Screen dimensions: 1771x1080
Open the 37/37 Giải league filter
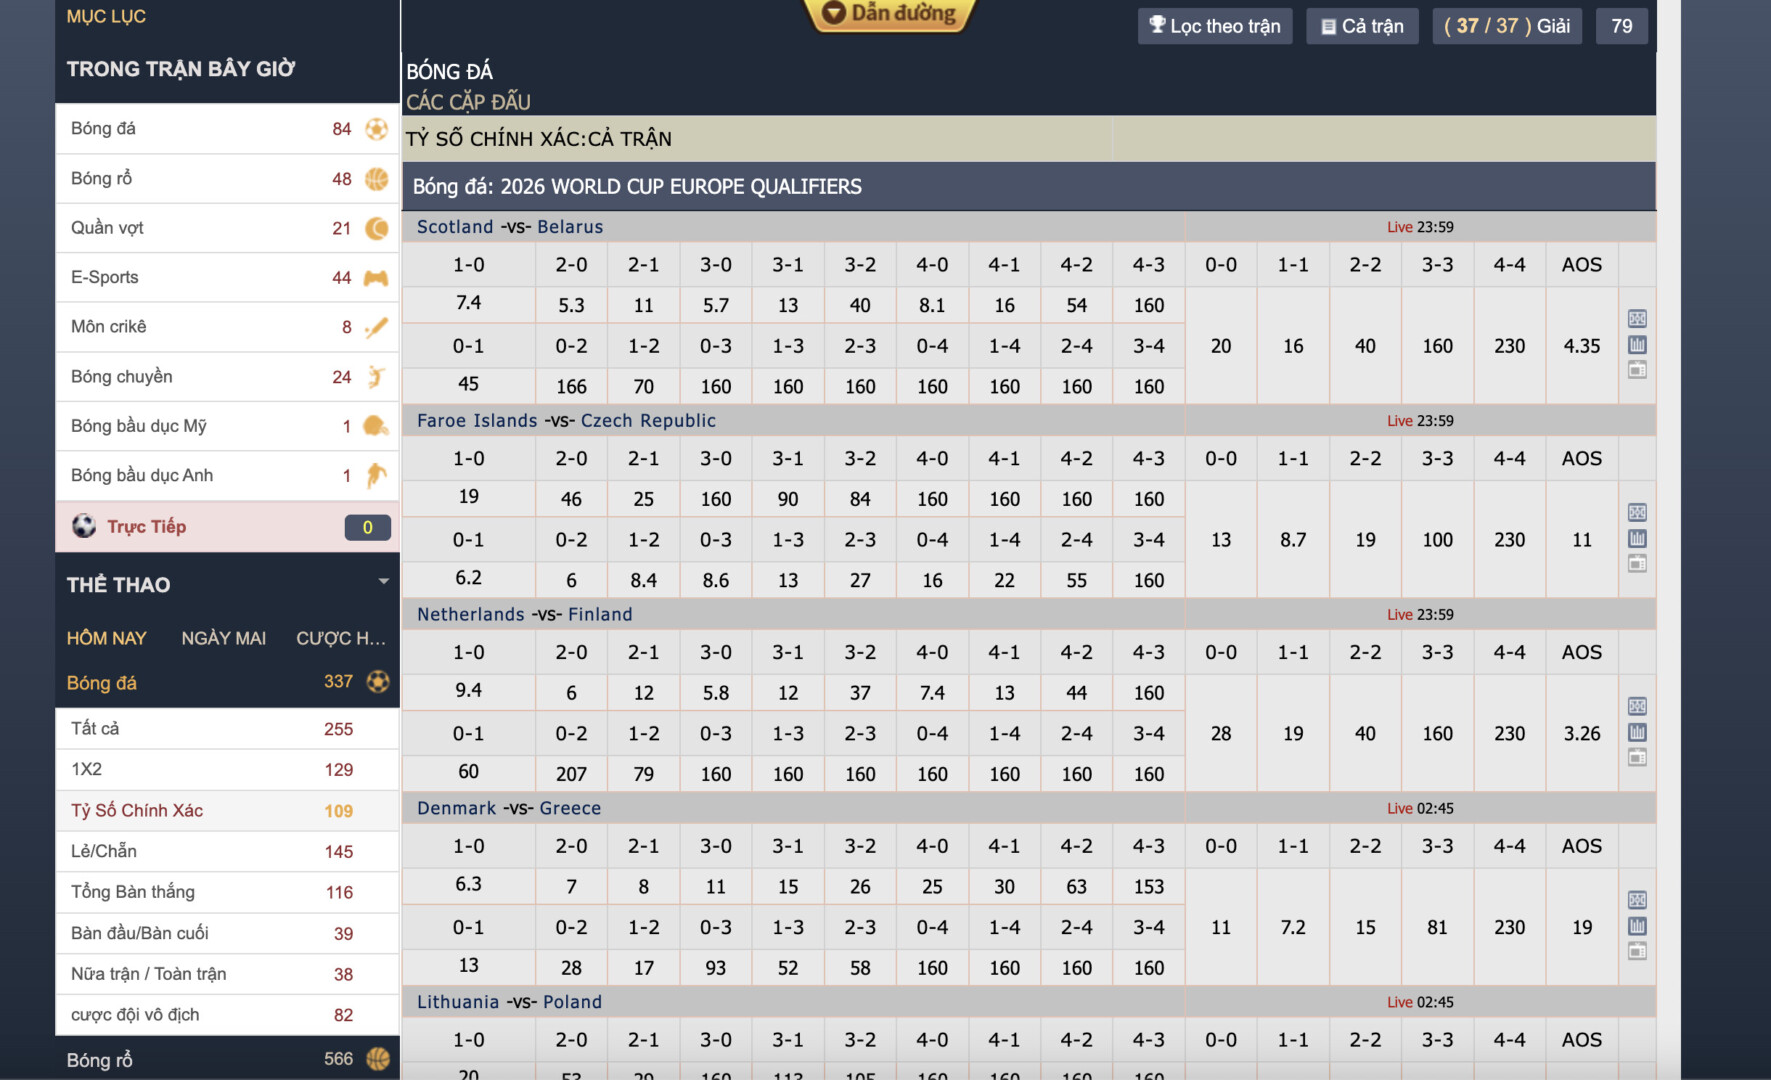(x=1506, y=26)
